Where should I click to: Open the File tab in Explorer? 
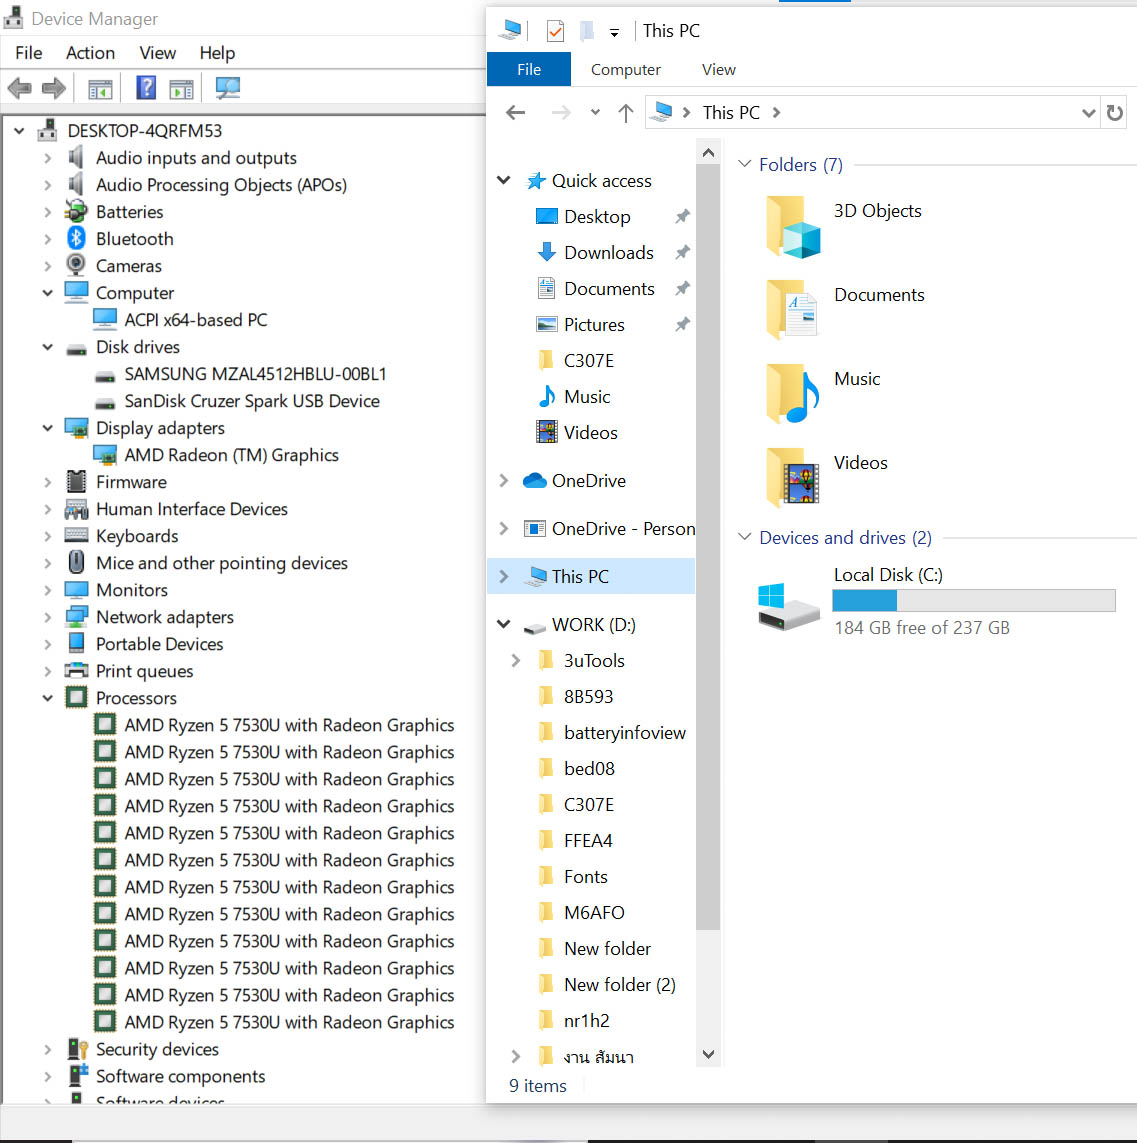[x=529, y=70]
